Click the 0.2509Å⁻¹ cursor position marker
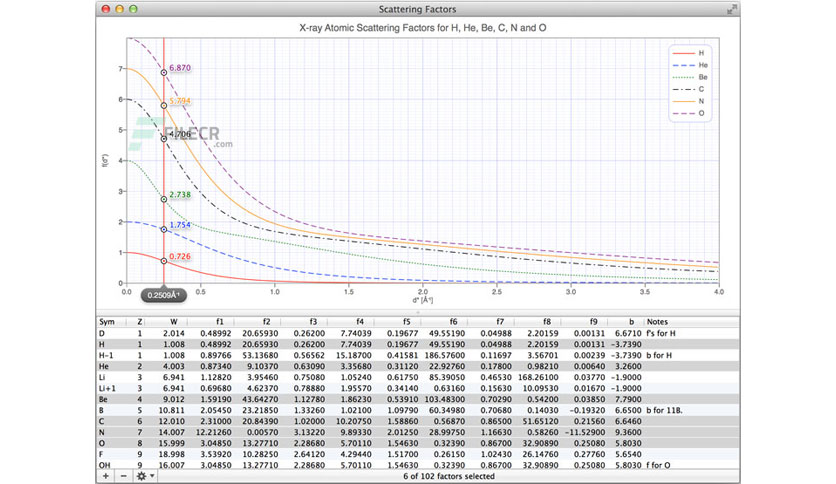The height and width of the screenshot is (484, 836). click(x=164, y=295)
